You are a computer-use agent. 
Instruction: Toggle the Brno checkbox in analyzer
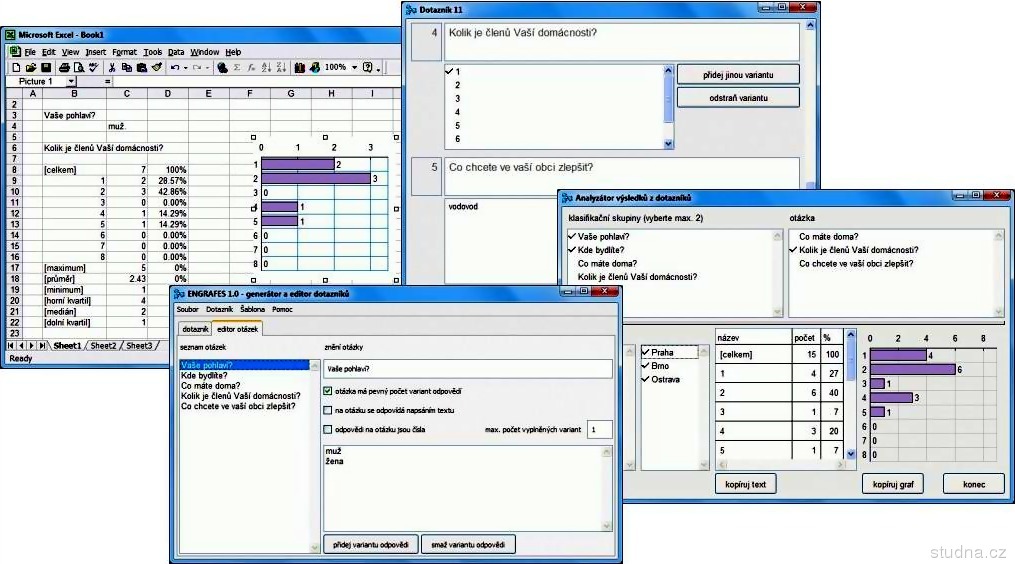click(645, 366)
